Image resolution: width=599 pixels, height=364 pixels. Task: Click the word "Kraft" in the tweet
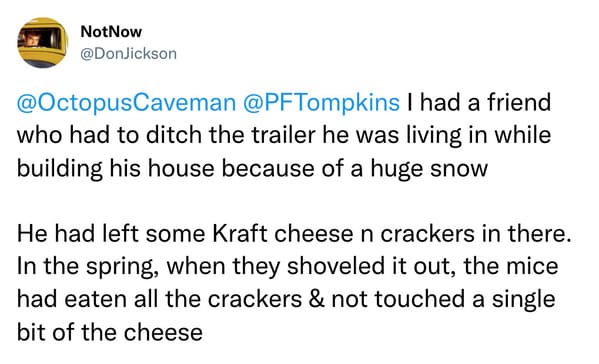(240, 233)
